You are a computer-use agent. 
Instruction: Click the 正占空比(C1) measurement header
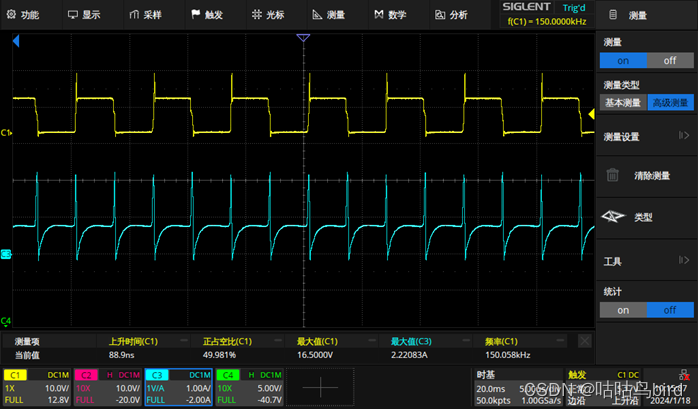[227, 341]
